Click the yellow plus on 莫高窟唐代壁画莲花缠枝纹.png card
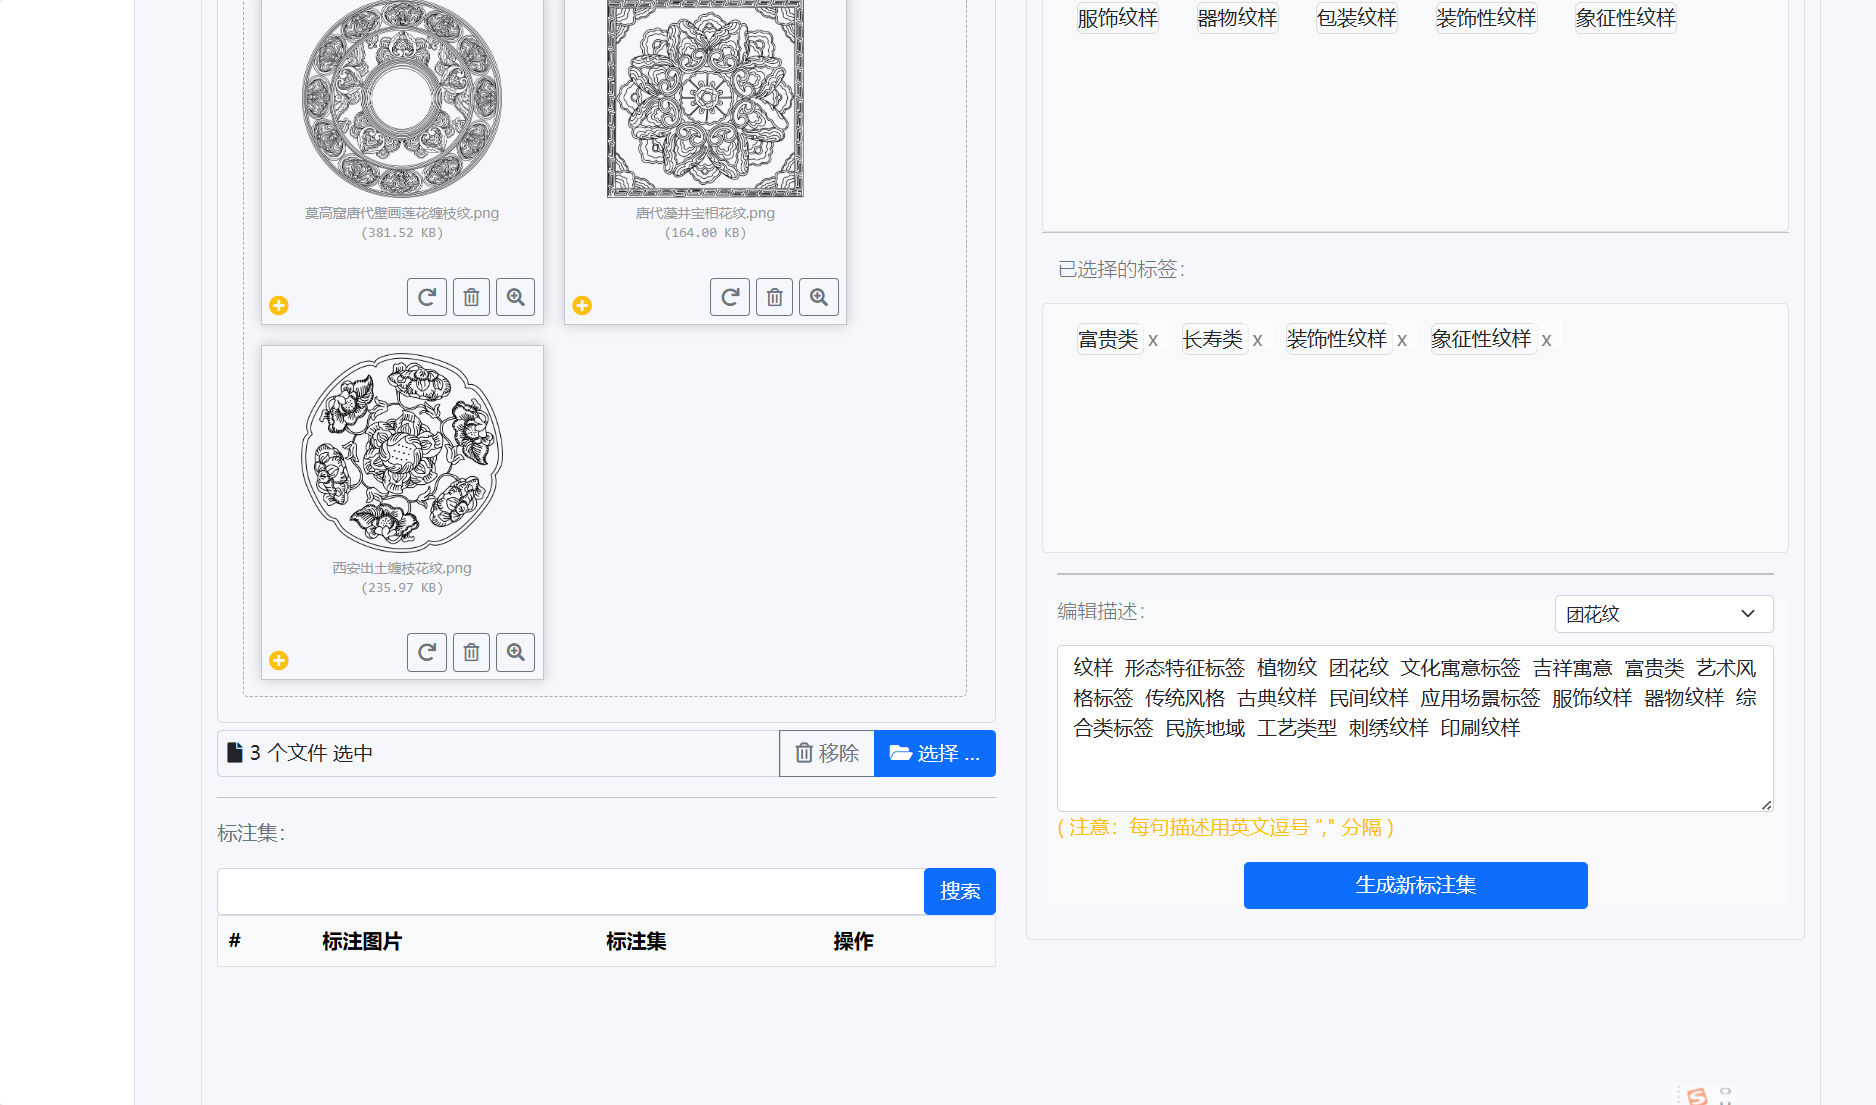Viewport: 1876px width, 1105px height. (x=279, y=305)
